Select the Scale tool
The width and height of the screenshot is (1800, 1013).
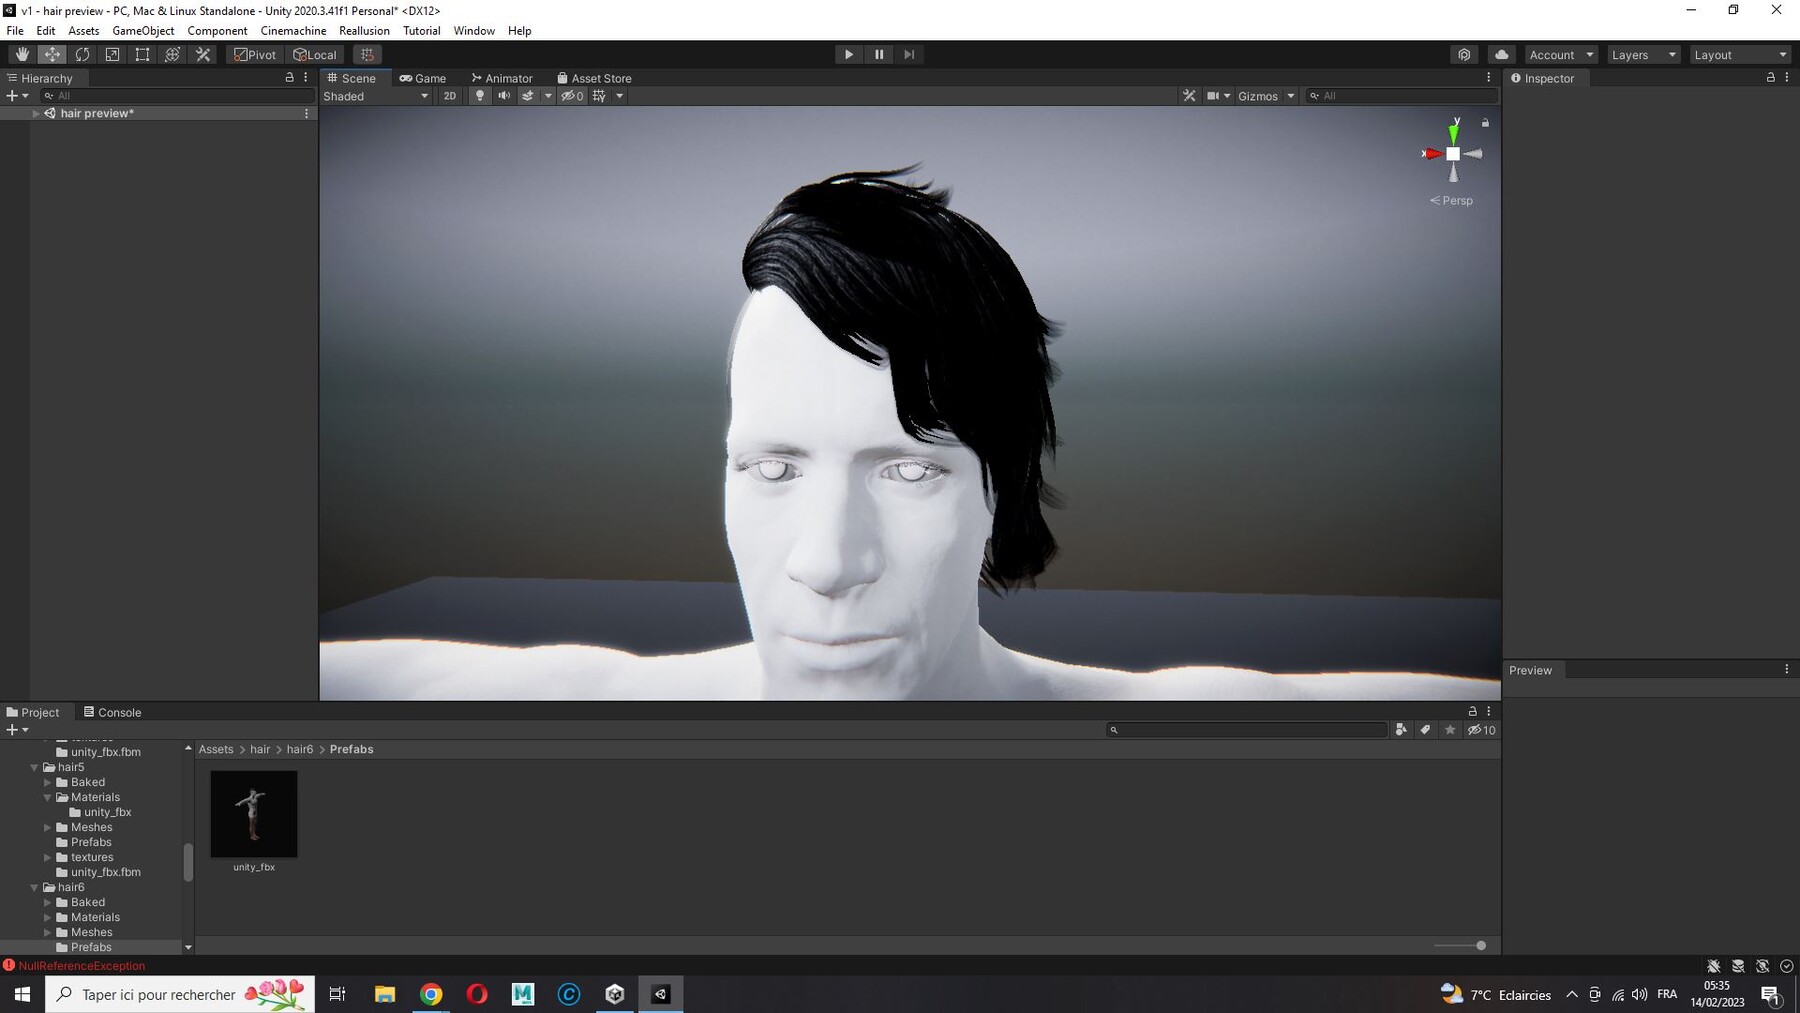[x=112, y=55]
